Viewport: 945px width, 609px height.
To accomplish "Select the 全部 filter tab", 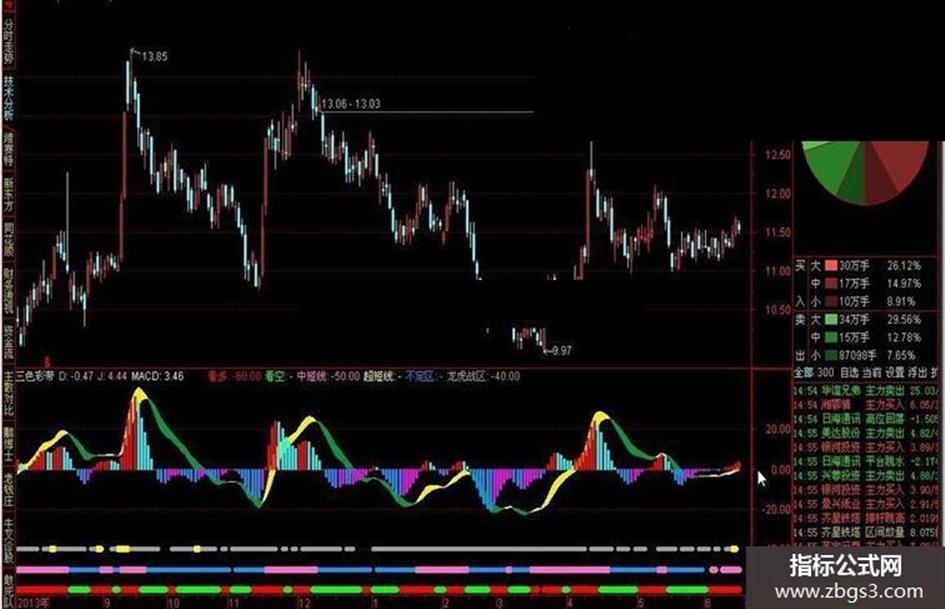I will 803,373.
